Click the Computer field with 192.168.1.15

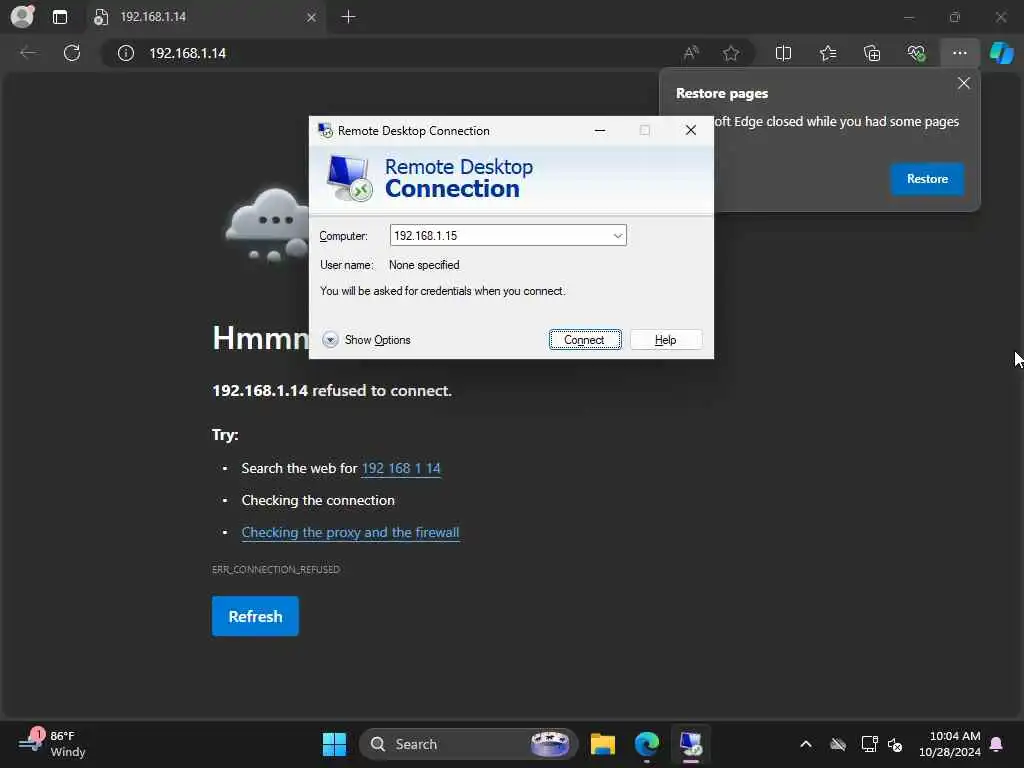(x=508, y=236)
